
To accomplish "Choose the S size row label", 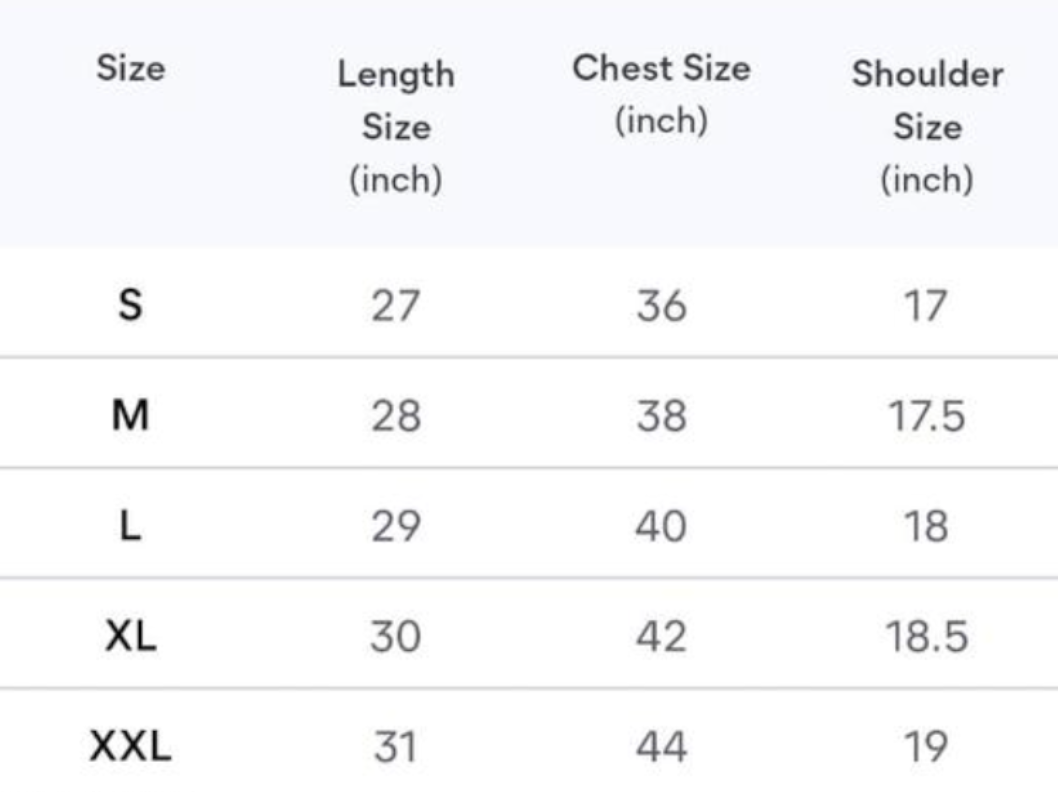I will 130,305.
